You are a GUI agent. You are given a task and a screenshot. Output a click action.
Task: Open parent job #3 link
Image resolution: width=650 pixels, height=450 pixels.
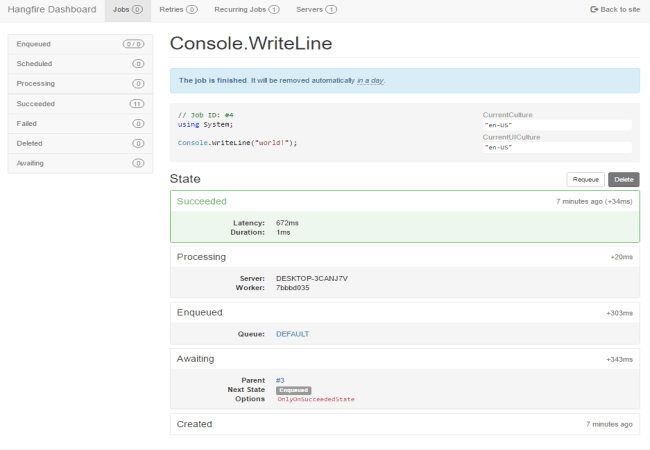(280, 380)
